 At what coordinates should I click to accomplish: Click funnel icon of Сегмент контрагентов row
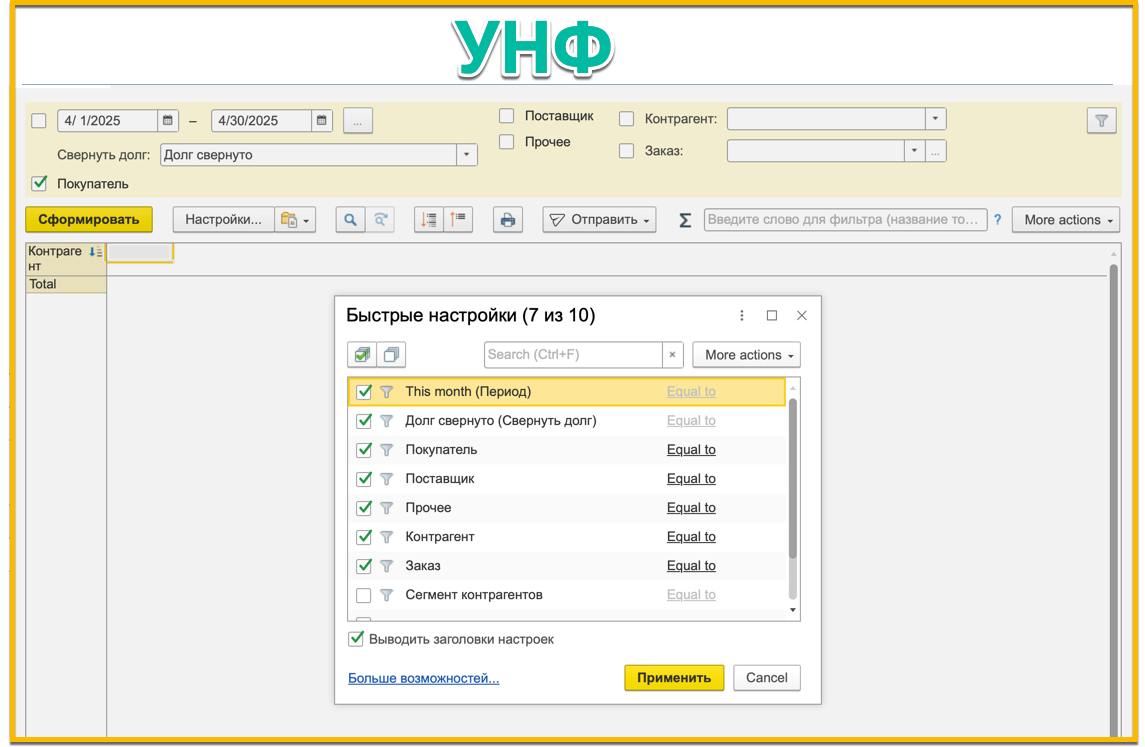(386, 595)
